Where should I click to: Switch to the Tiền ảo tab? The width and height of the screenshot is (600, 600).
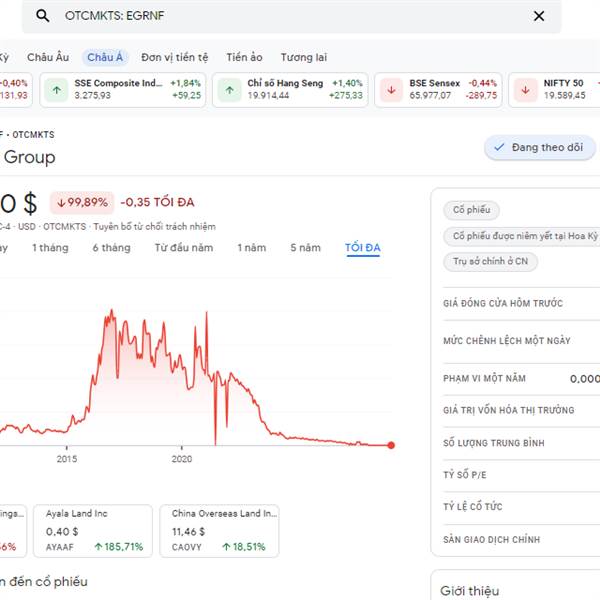(244, 57)
